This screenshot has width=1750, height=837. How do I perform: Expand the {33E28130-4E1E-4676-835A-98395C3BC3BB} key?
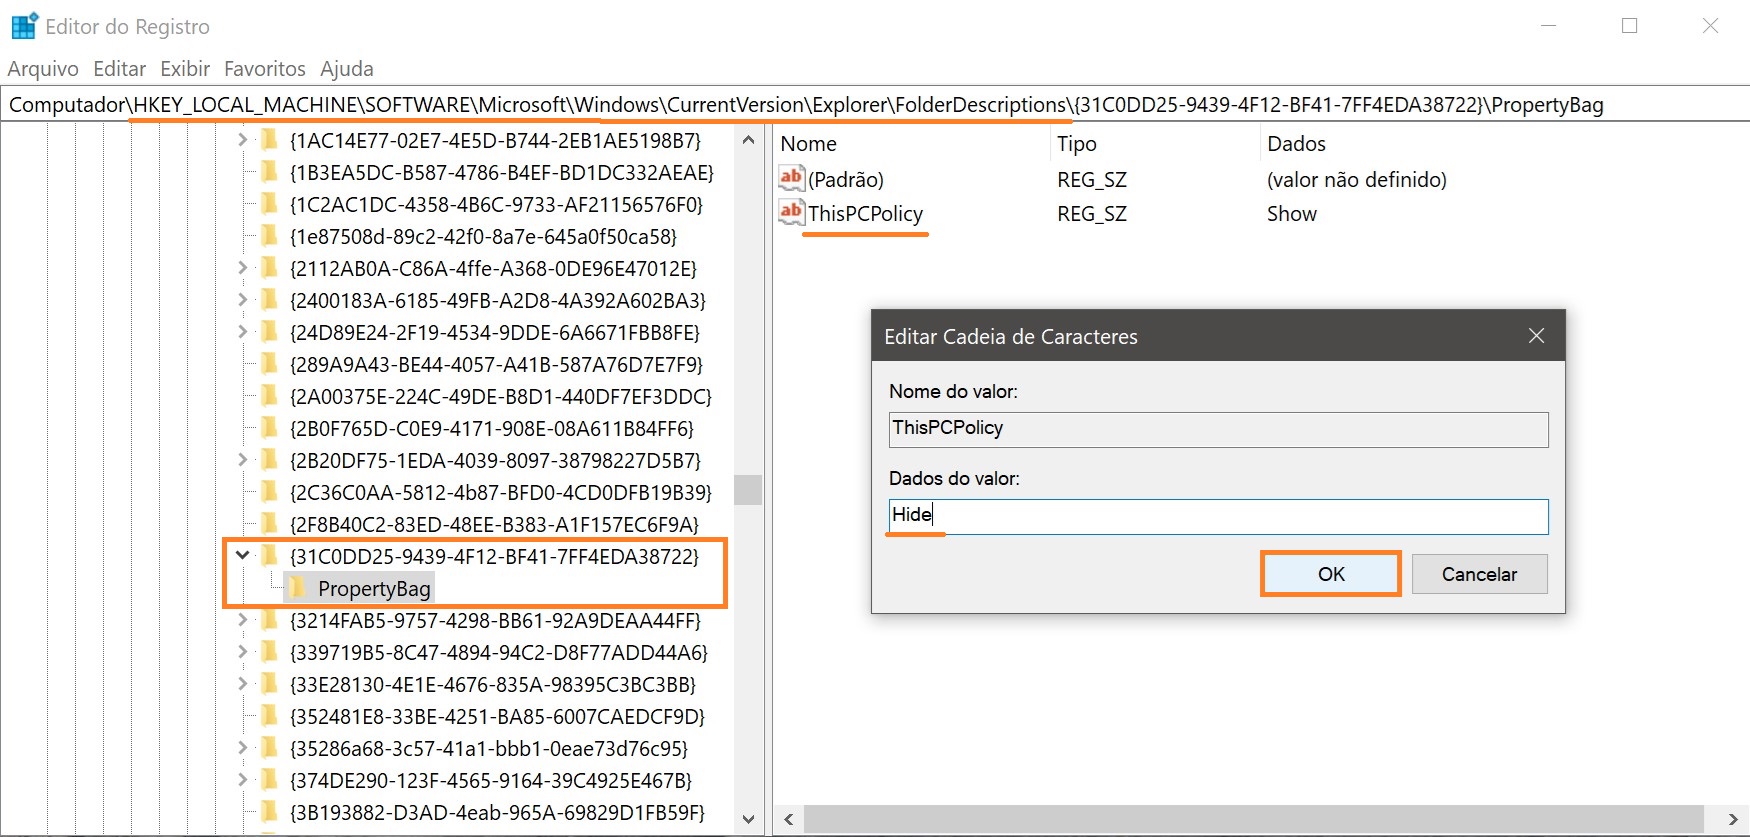click(242, 684)
